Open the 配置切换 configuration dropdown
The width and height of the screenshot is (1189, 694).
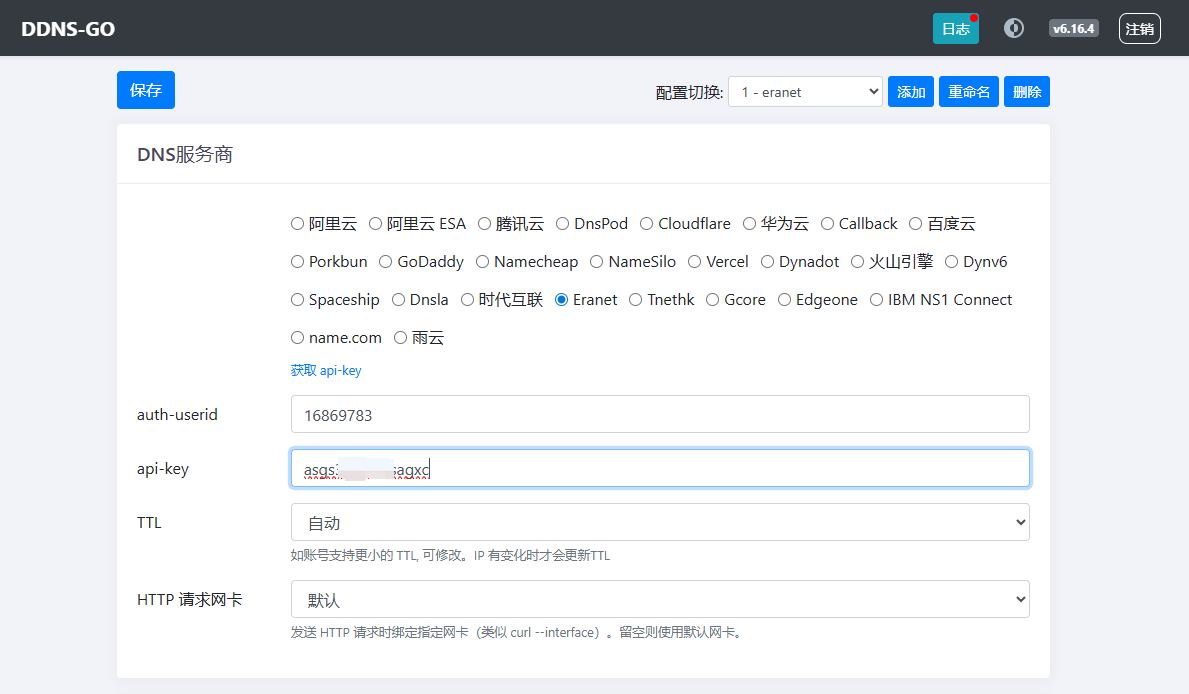point(805,92)
